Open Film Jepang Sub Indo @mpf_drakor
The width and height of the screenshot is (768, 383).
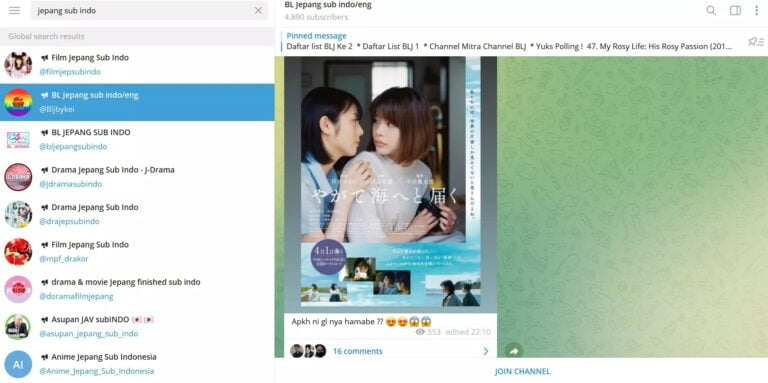coord(137,252)
